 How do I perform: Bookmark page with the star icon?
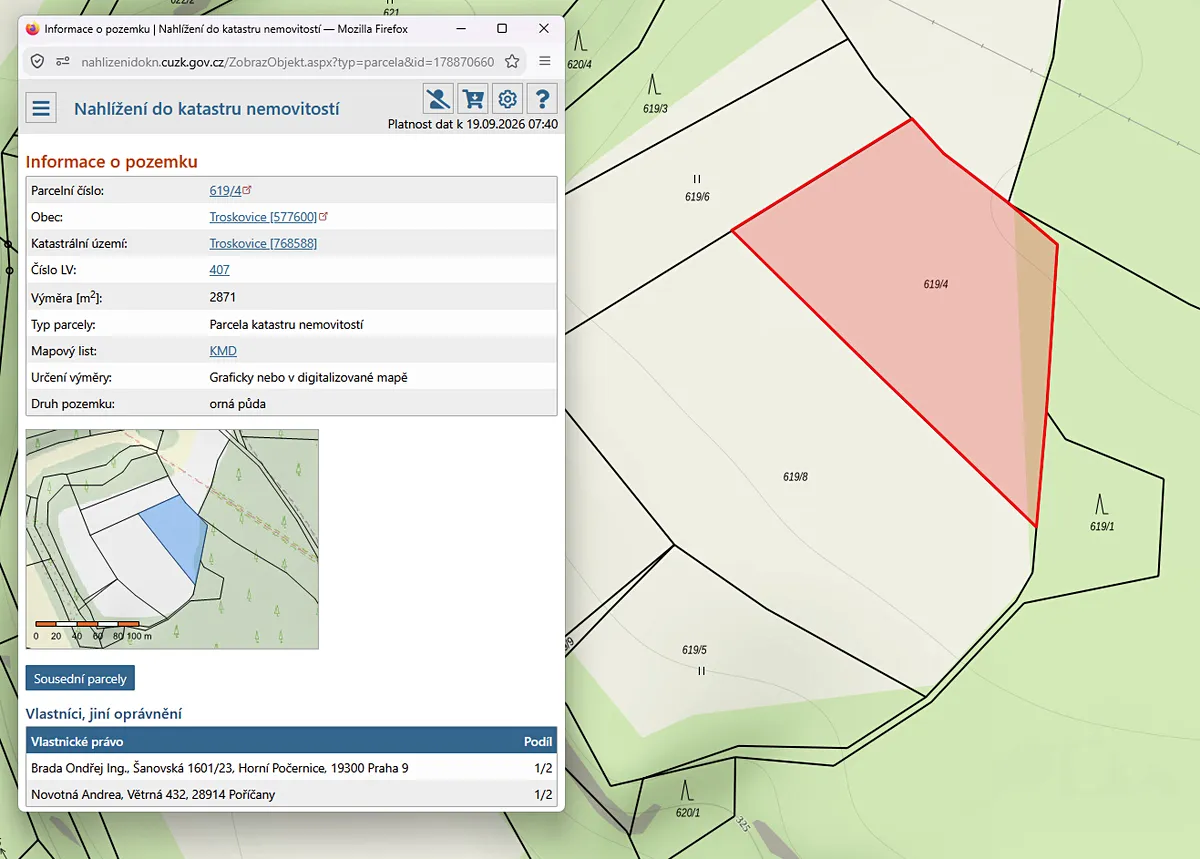coord(512,61)
